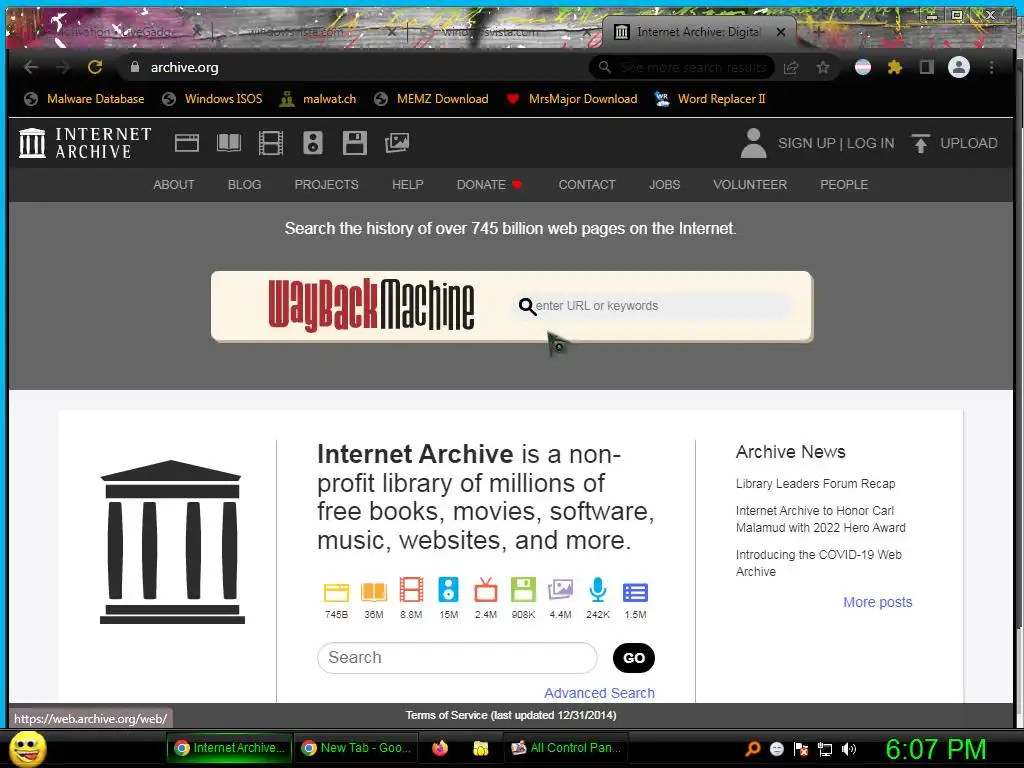The height and width of the screenshot is (768, 1024).
Task: Open the Advanced Search link
Action: (599, 693)
